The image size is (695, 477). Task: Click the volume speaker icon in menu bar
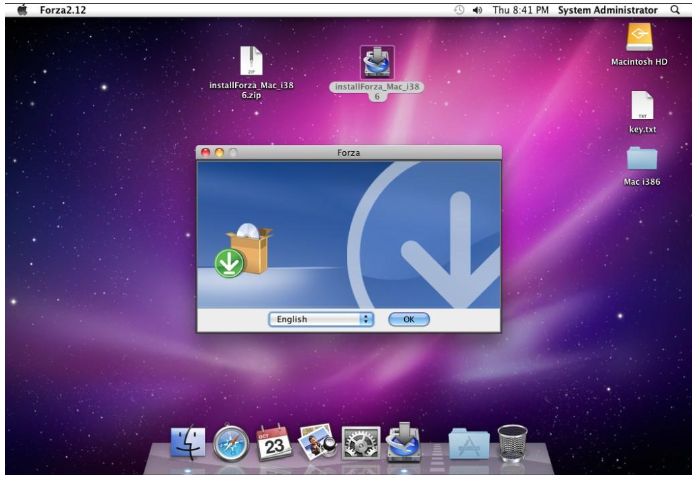477,10
